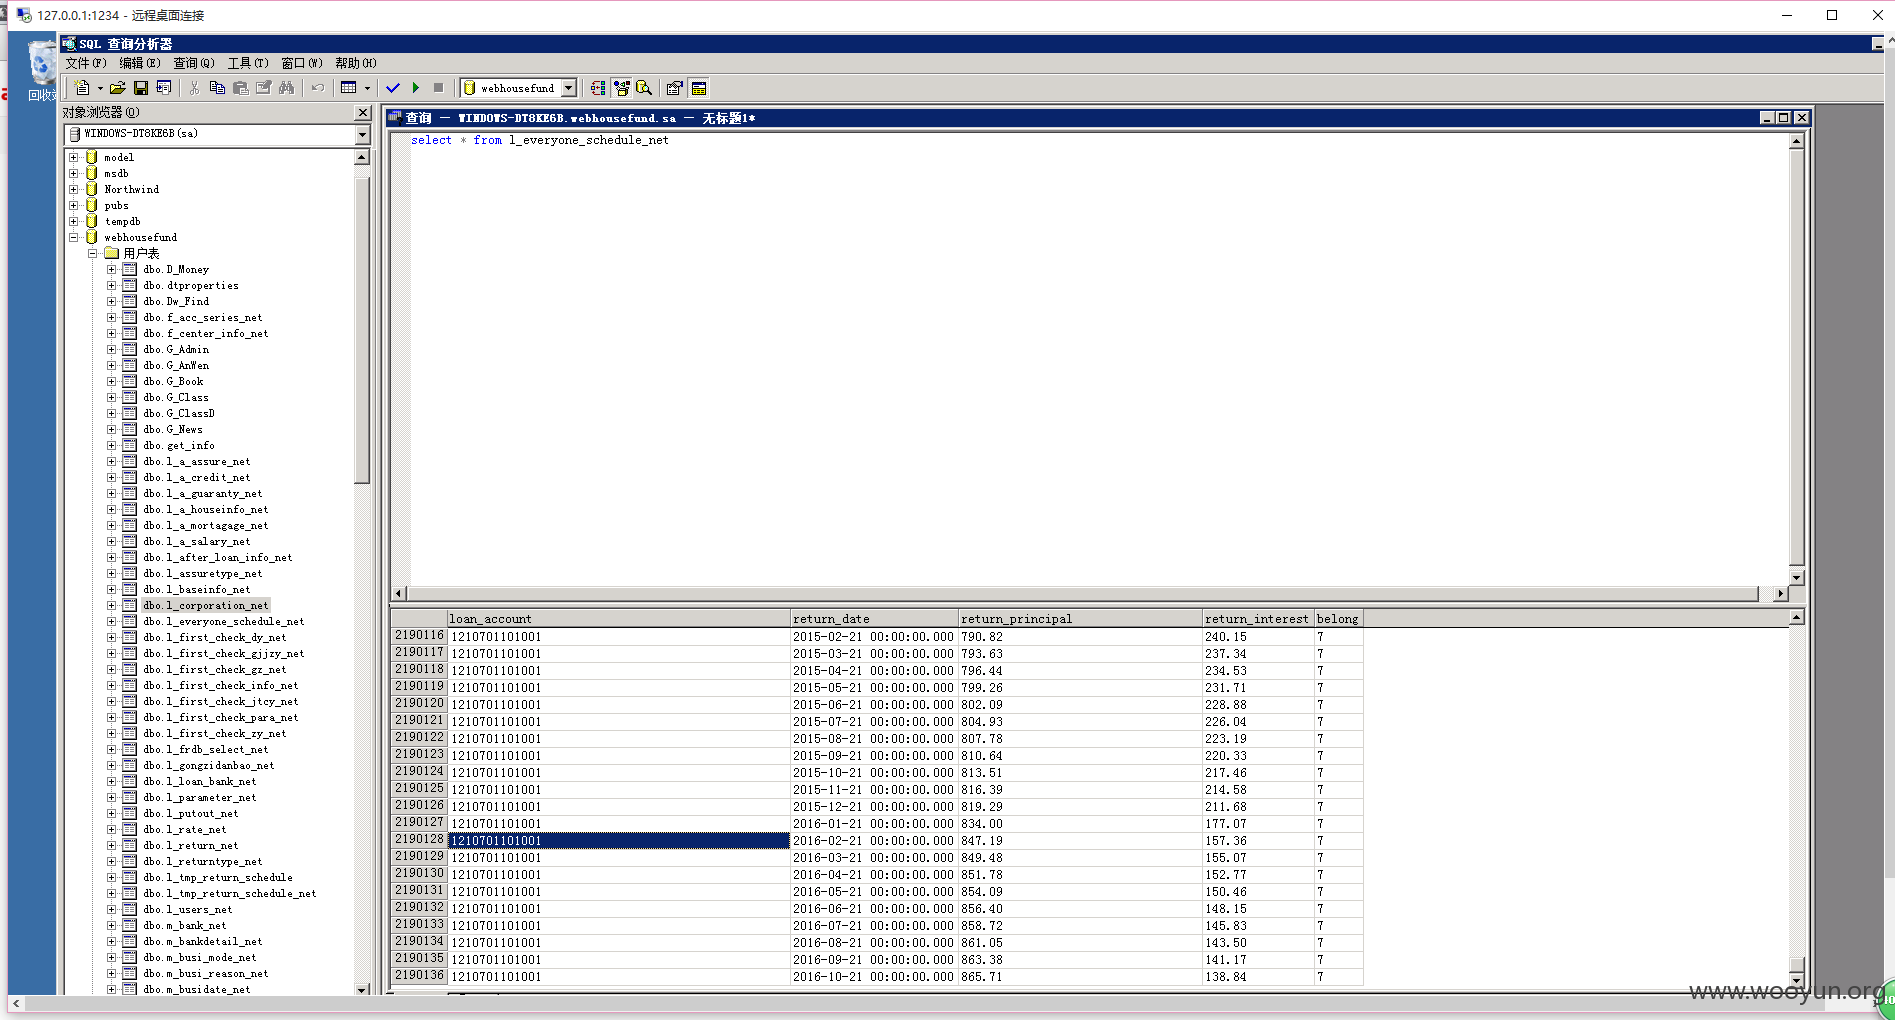This screenshot has height=1020, width=1895.
Task: Click the return_principal cell 790.82
Action: pos(1080,637)
